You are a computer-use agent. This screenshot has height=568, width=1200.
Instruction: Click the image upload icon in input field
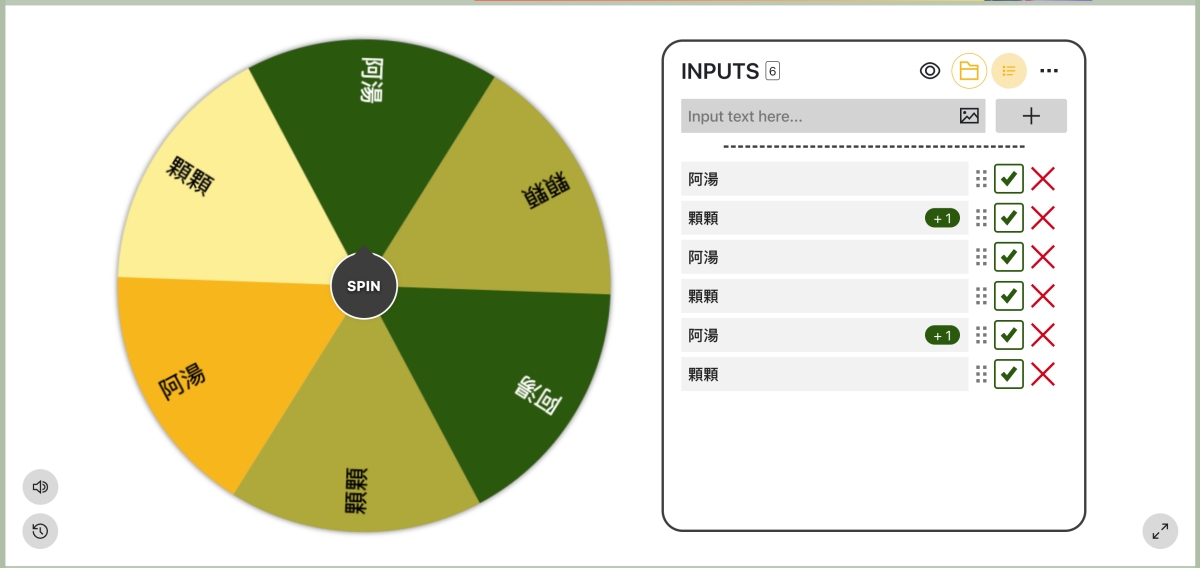point(969,116)
